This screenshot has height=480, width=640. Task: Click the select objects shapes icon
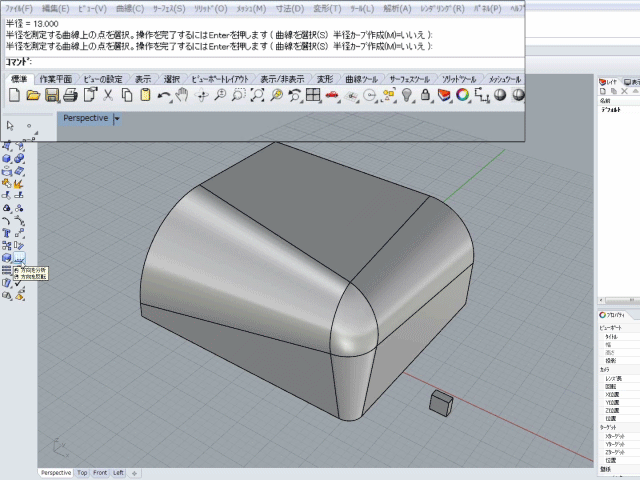point(389,96)
